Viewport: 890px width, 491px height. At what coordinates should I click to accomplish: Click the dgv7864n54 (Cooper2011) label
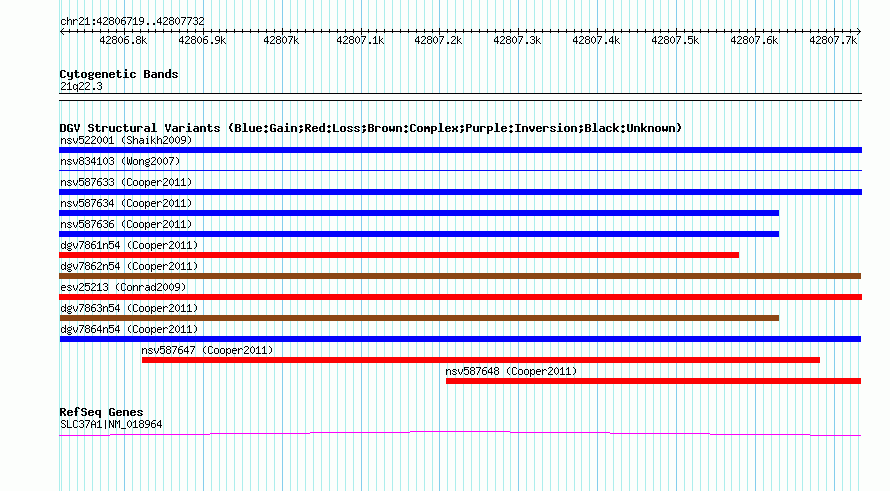click(x=129, y=329)
